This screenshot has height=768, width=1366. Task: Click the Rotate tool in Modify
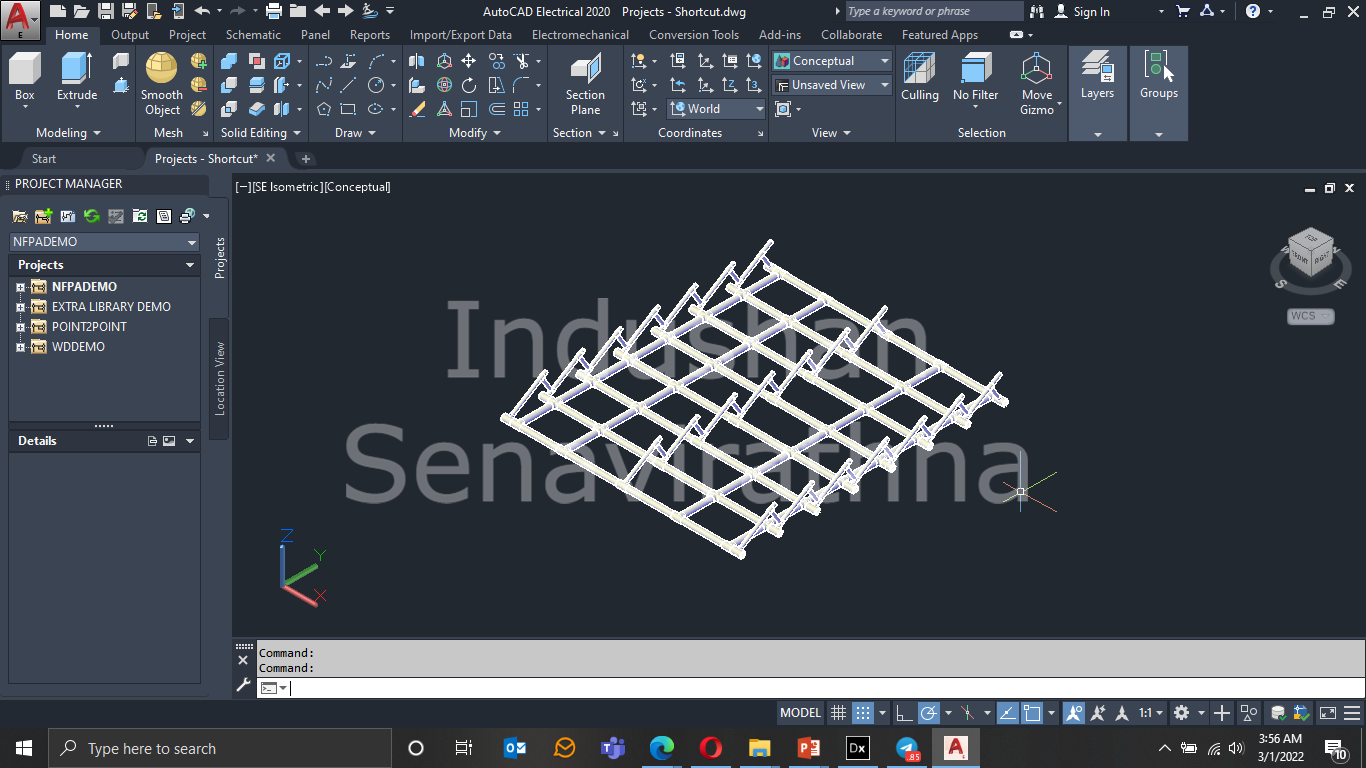coord(469,85)
